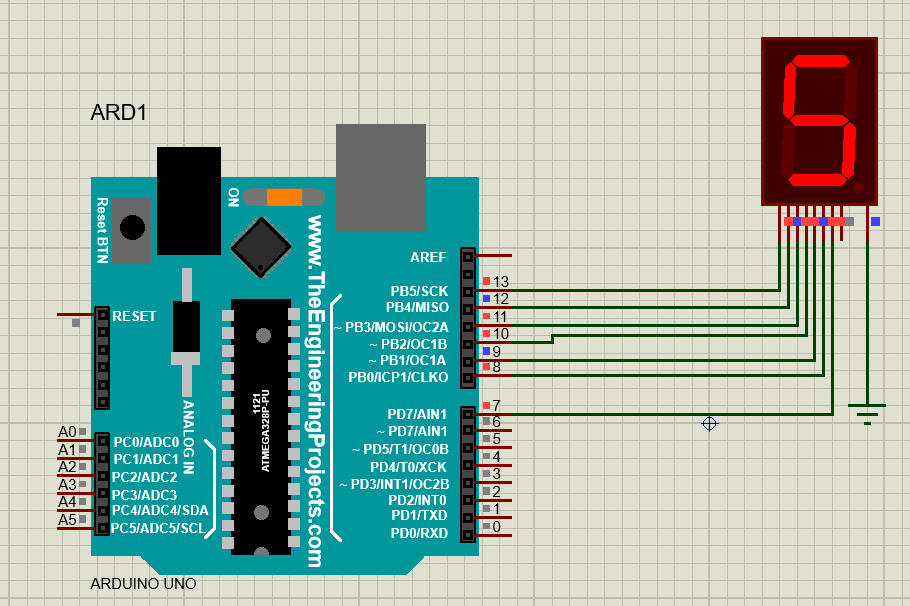Click the A3 analog pin label
Screen dimensions: 910x606
tap(67, 485)
